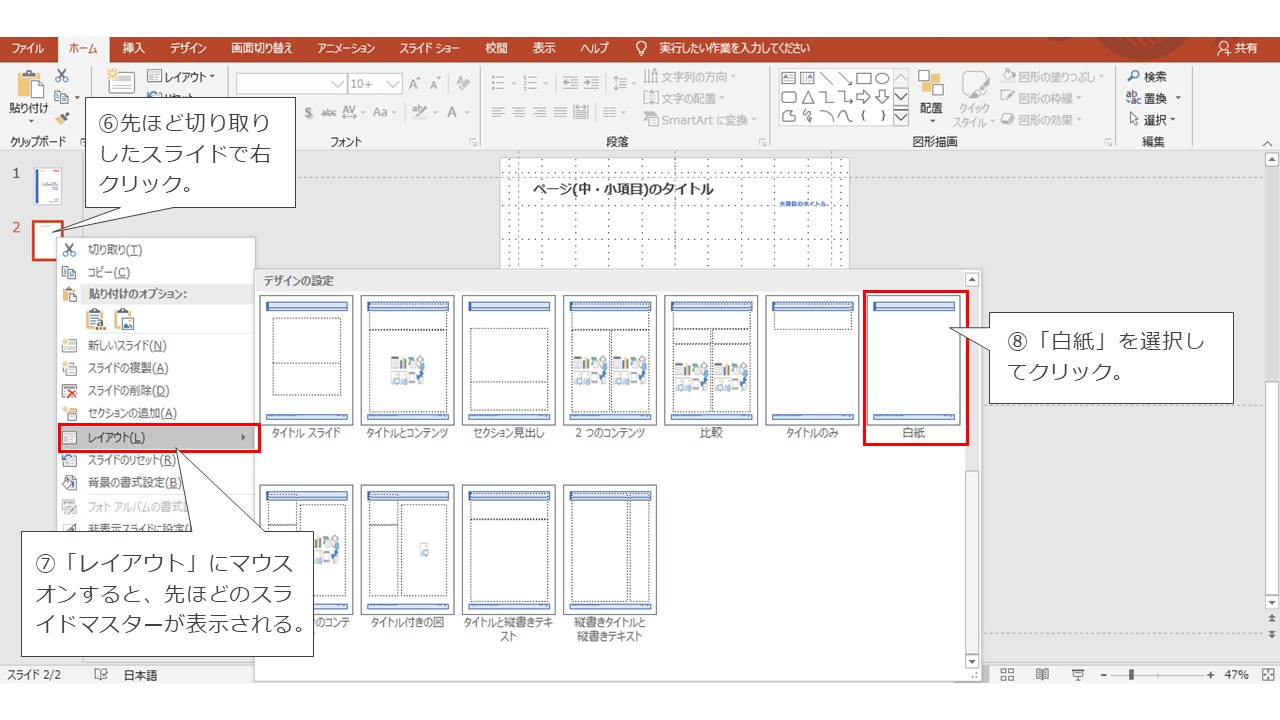Click the Cut scissors icon in ribbon
This screenshot has height=720, width=1280.
62,76
